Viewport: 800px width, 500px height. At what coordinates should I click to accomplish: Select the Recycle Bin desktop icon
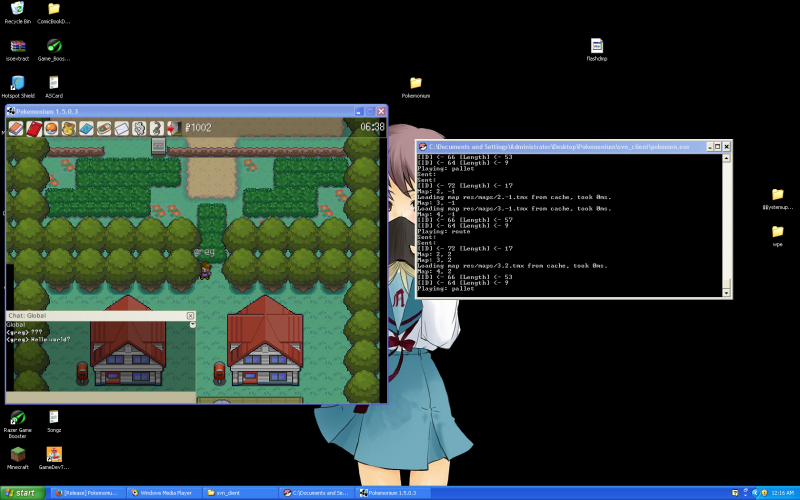pyautogui.click(x=17, y=9)
